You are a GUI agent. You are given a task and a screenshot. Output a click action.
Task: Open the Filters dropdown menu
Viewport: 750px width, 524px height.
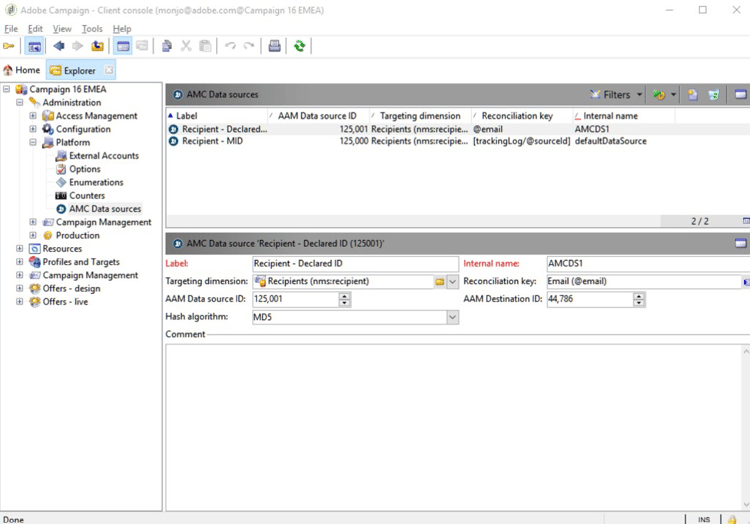pos(616,95)
